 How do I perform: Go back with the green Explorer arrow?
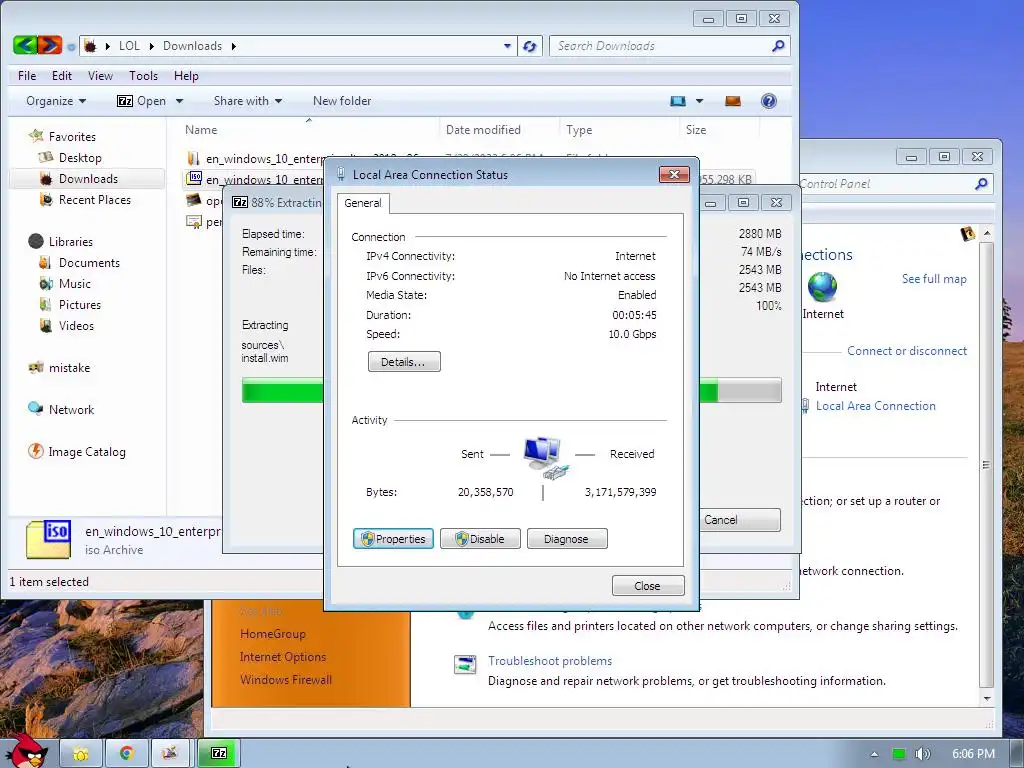tap(24, 45)
